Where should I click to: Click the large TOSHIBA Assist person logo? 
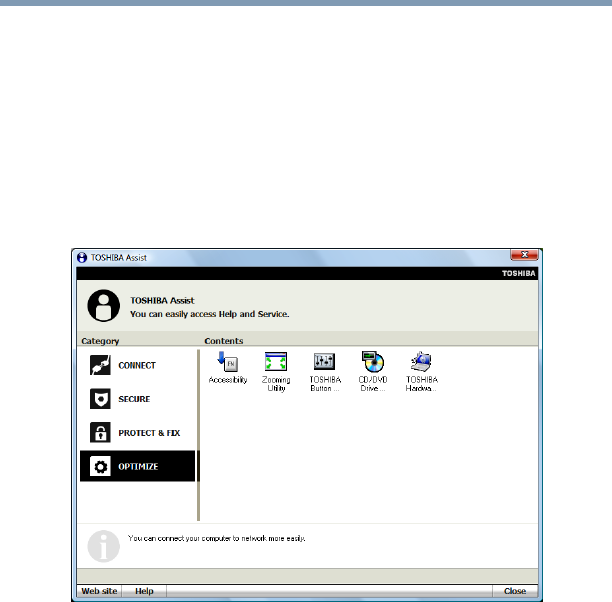tap(103, 306)
